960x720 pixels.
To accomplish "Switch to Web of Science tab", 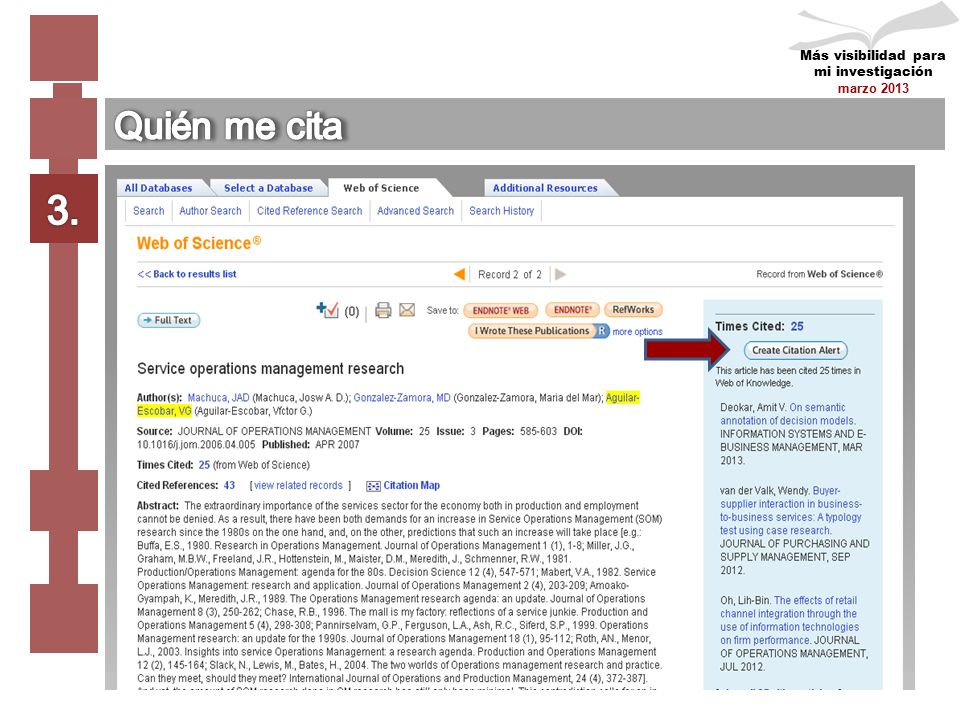I will click(381, 188).
